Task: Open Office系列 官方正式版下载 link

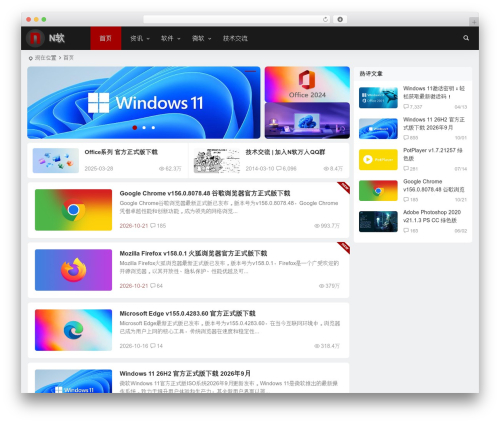Action: pos(121,152)
